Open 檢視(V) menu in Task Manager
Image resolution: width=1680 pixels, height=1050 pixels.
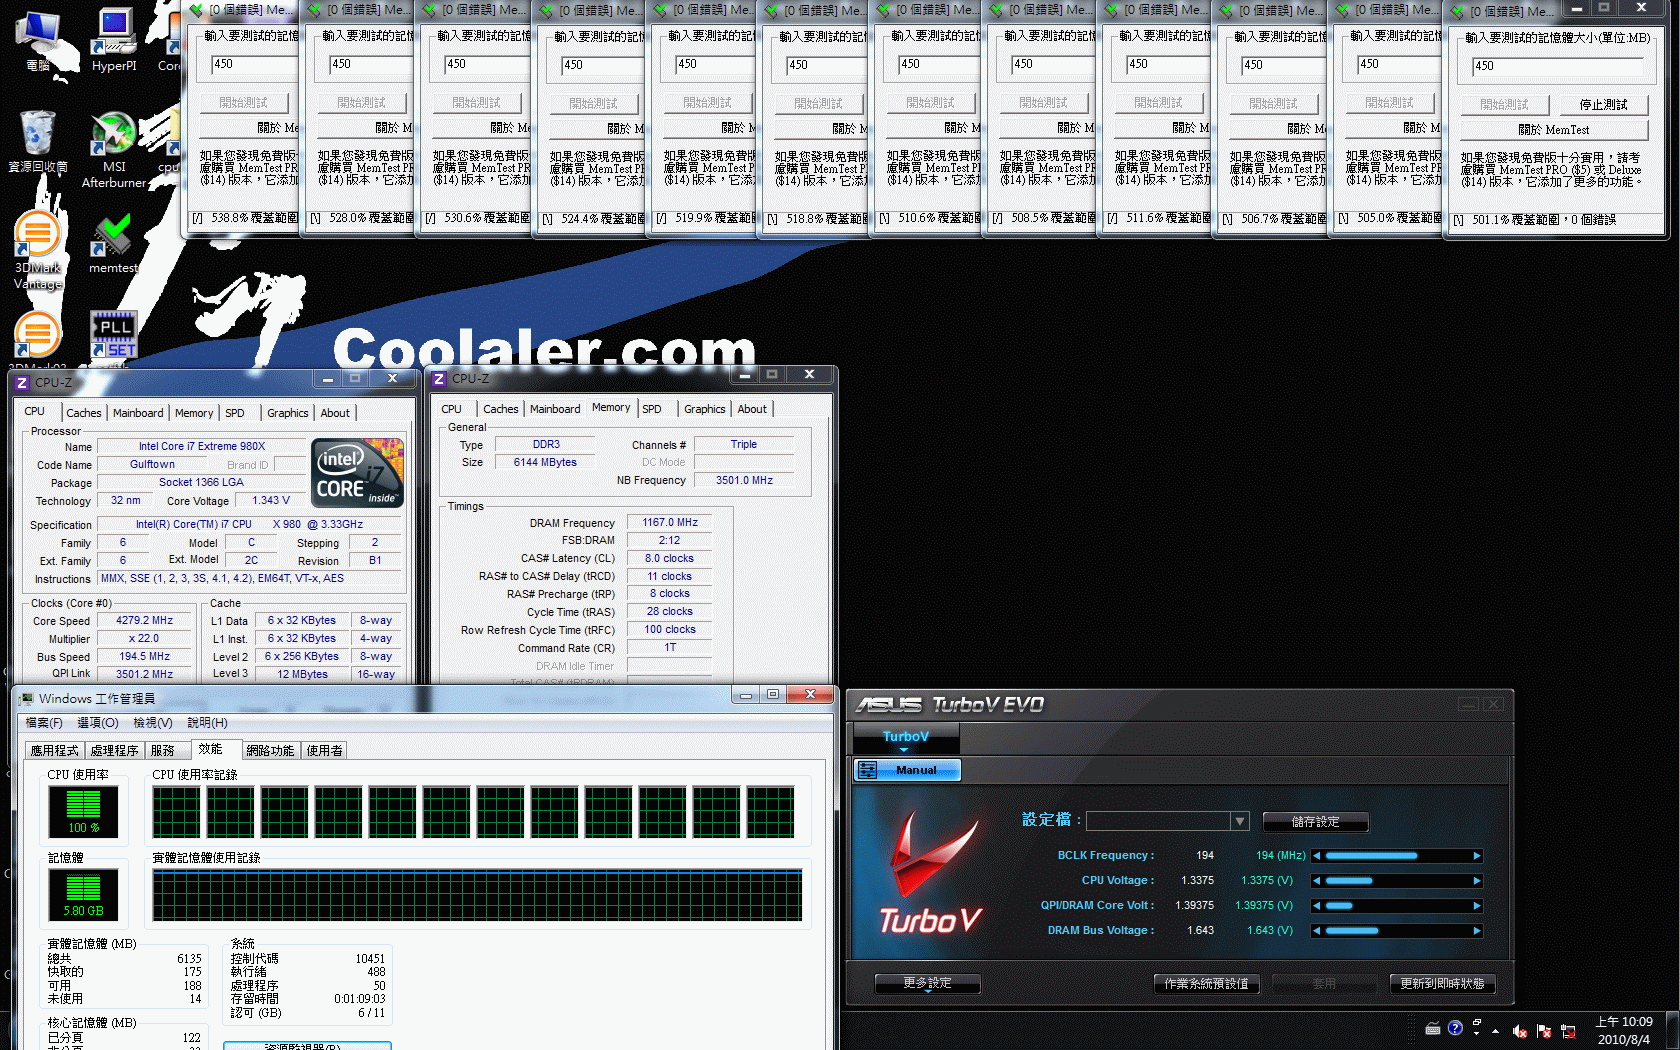click(x=153, y=723)
